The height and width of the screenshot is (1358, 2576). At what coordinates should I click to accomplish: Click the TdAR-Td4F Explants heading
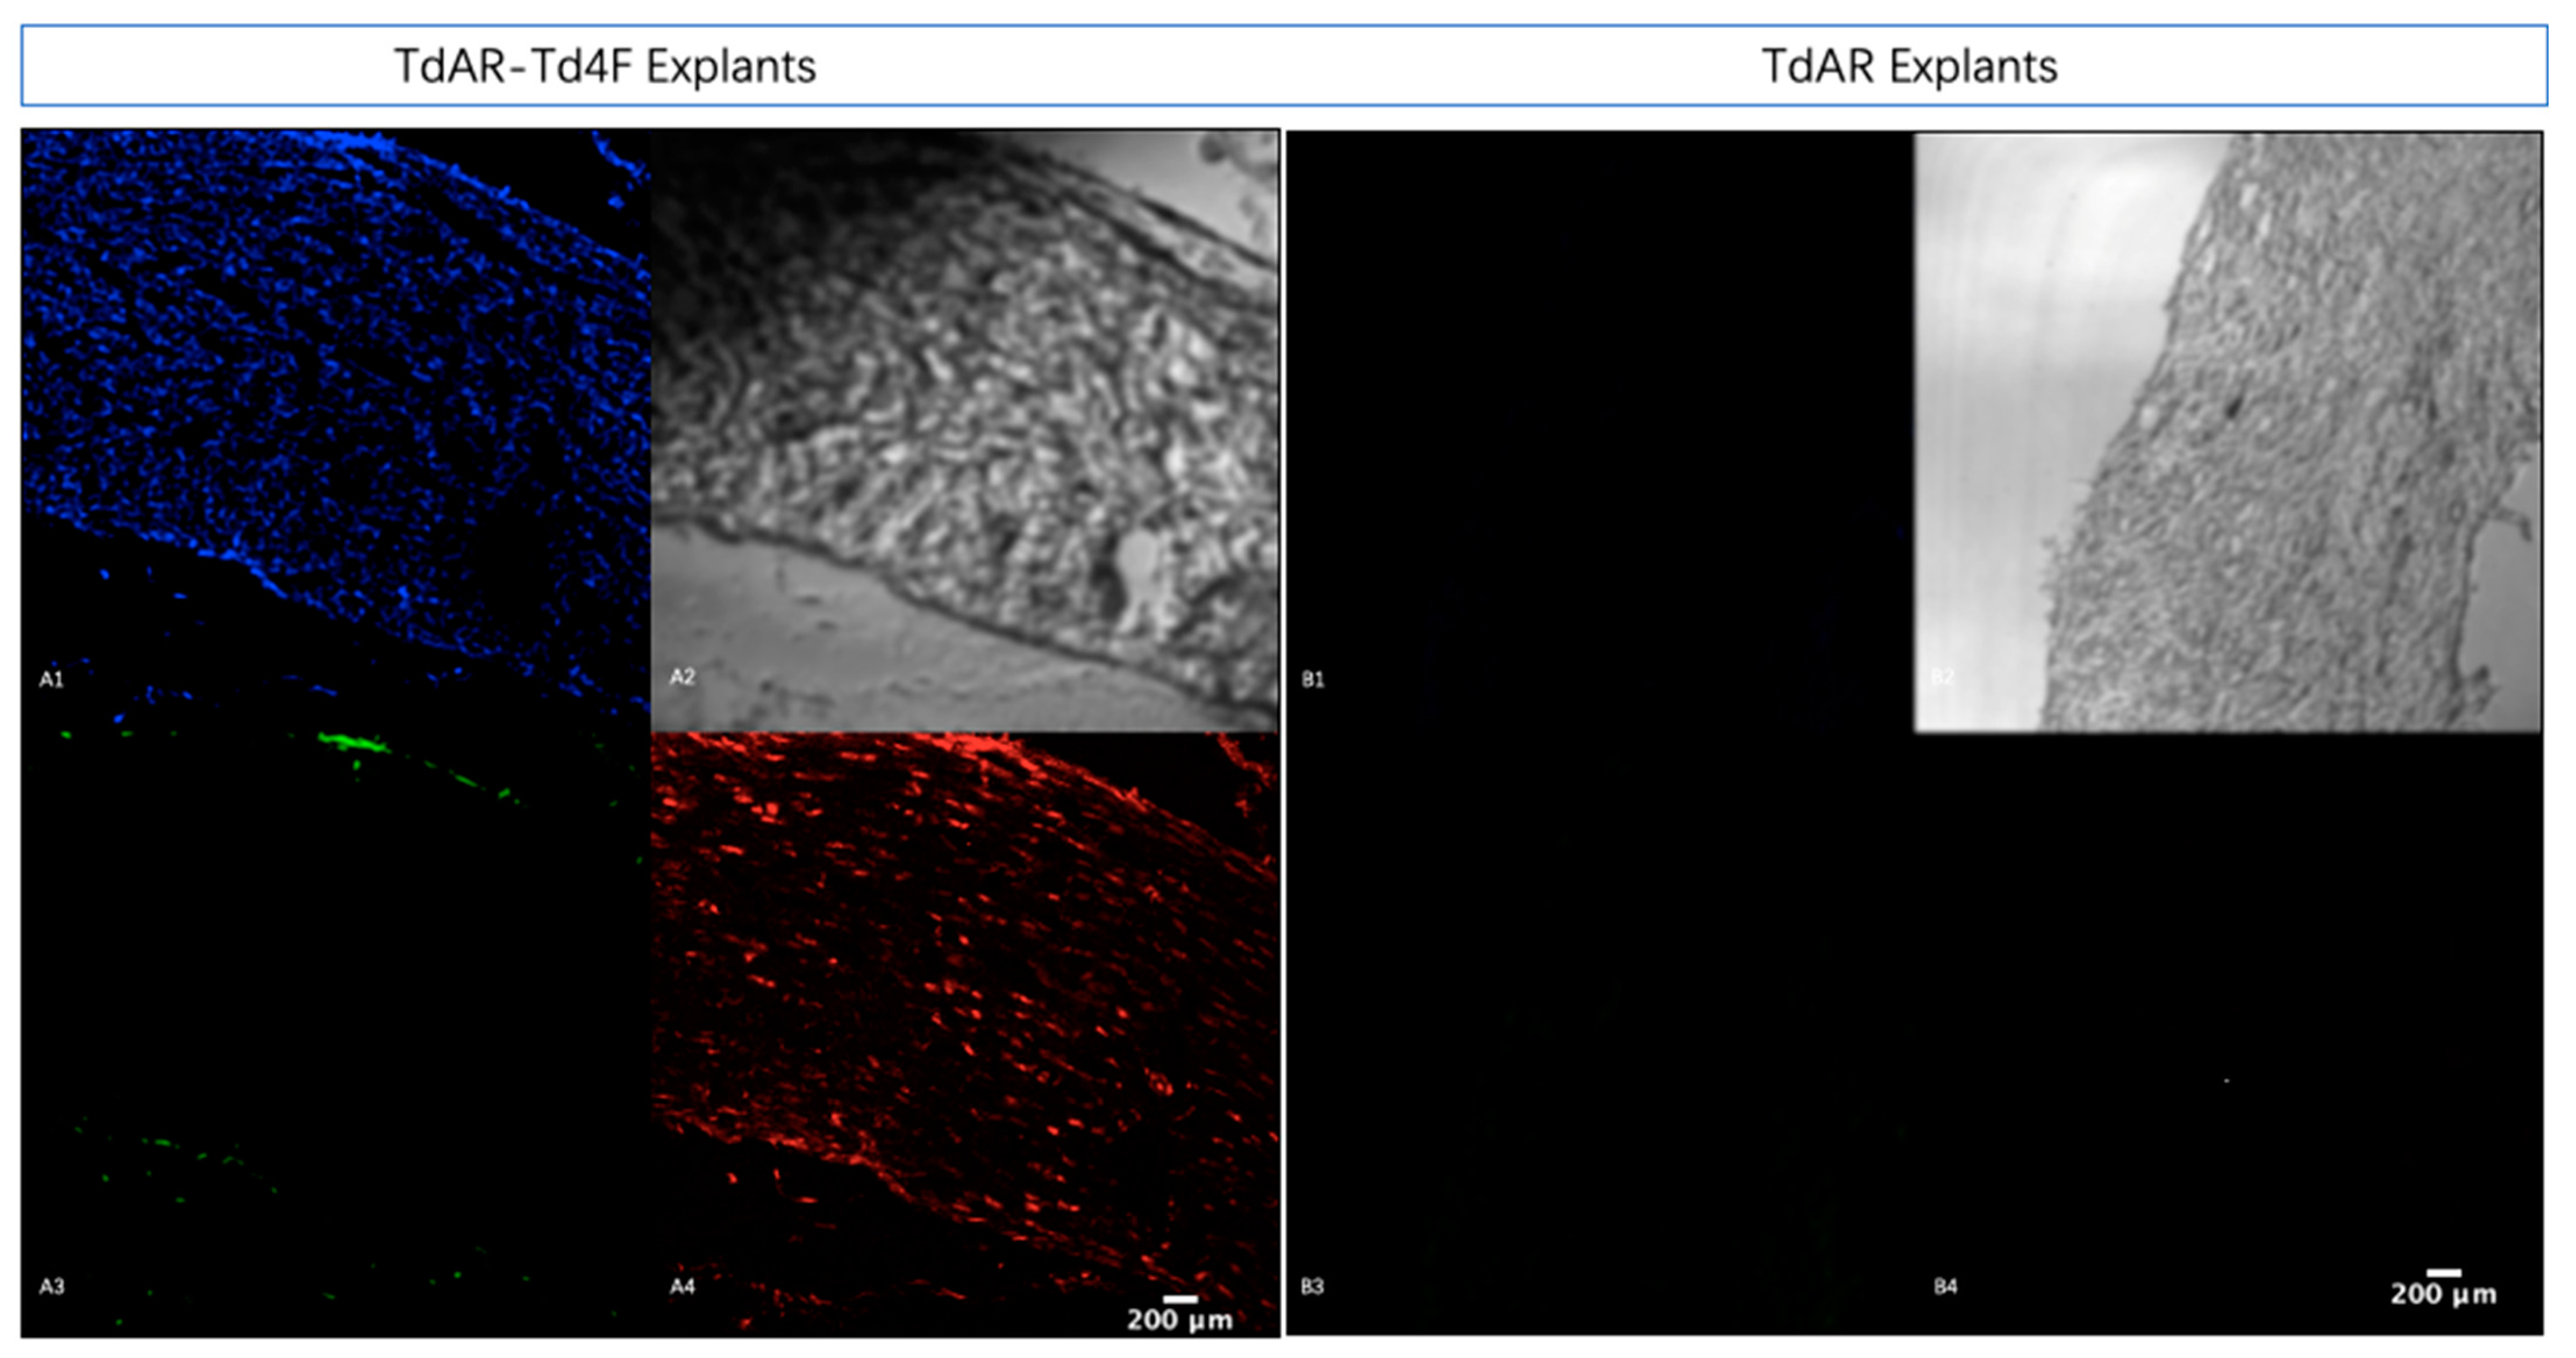(x=605, y=67)
